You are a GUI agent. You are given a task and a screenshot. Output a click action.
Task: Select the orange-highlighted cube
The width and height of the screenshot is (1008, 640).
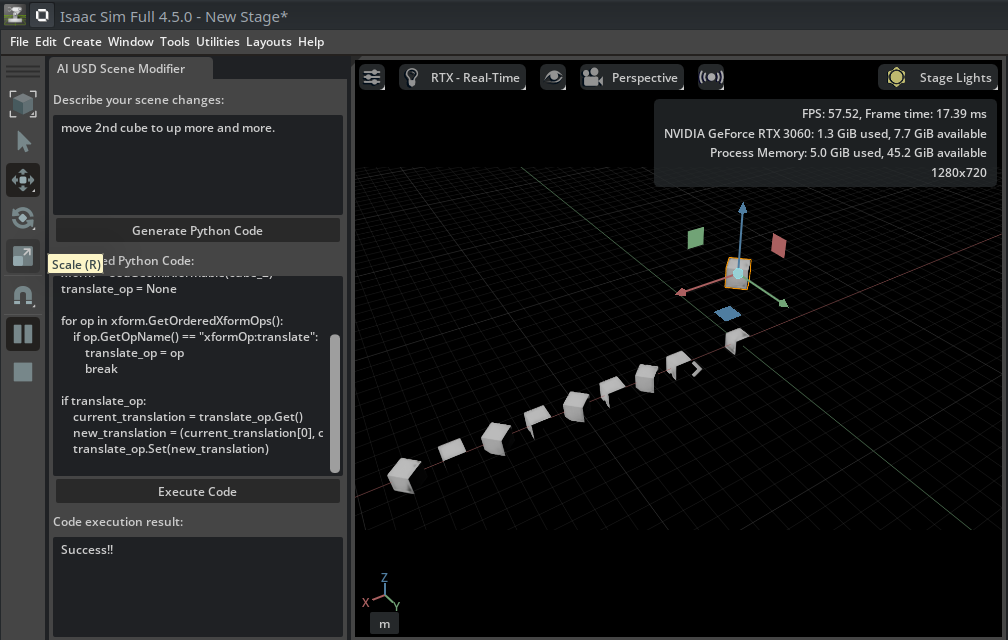tap(737, 274)
